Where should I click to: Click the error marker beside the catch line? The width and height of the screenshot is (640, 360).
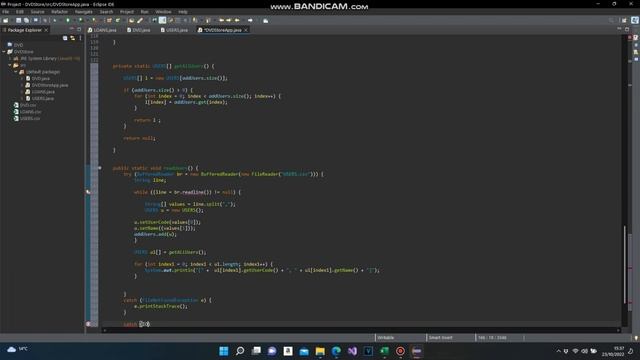point(88,324)
